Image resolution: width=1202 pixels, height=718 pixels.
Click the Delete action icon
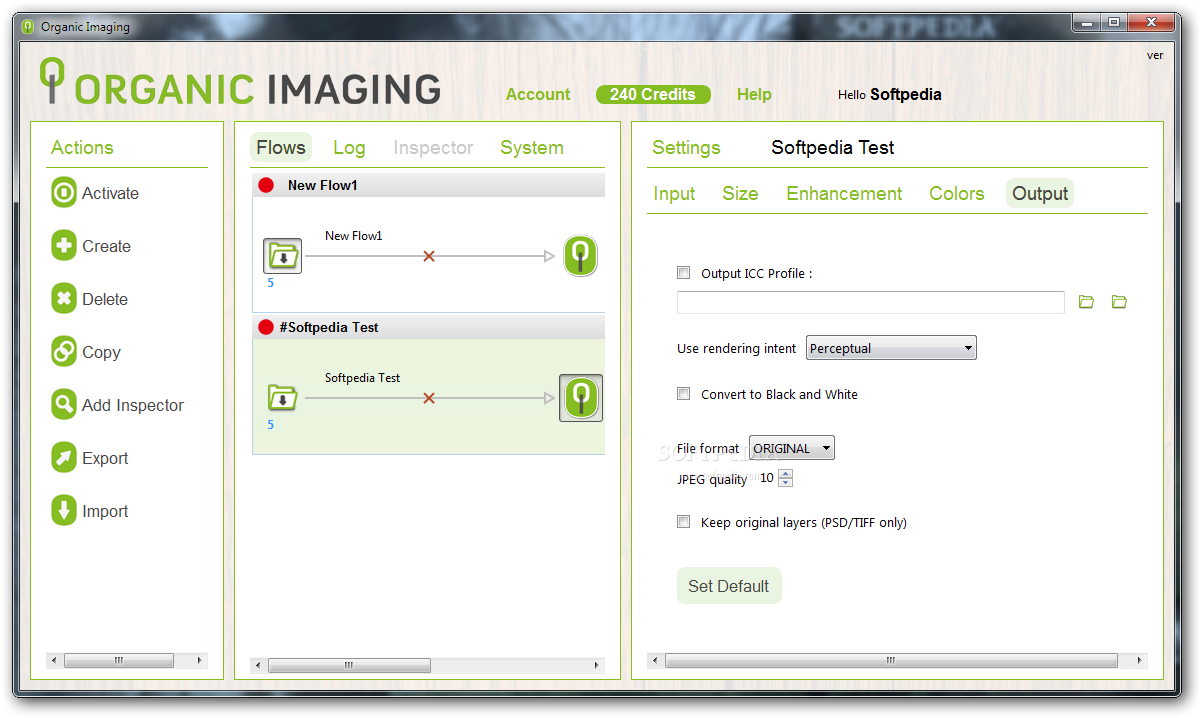pyautogui.click(x=64, y=299)
